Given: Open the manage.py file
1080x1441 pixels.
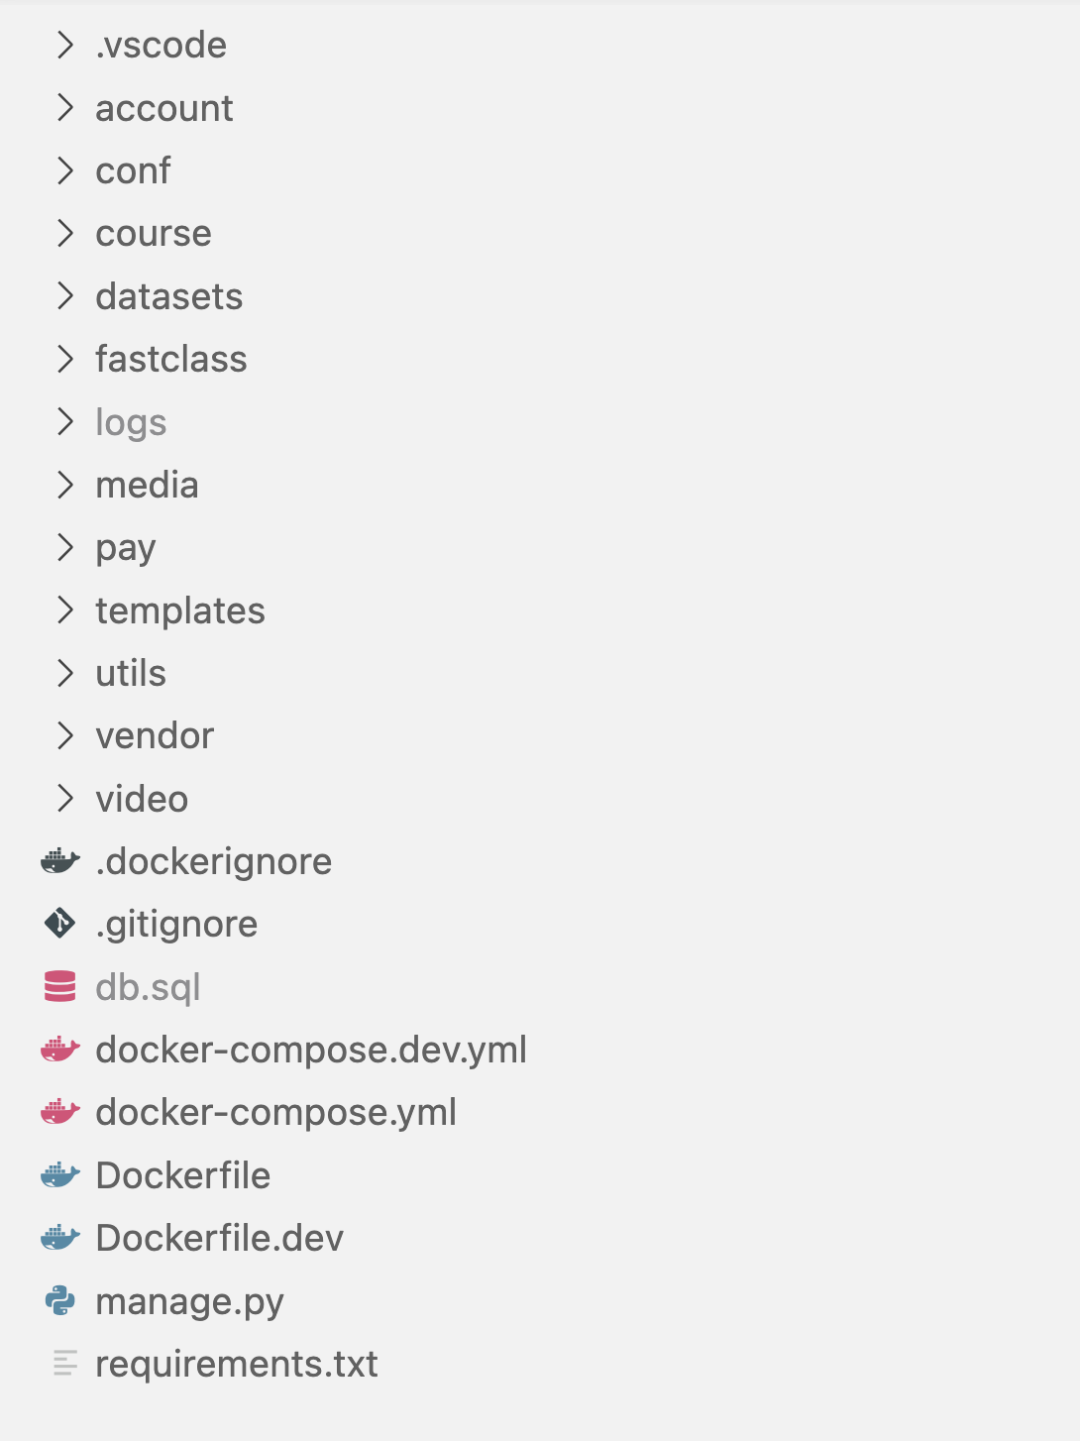Looking at the screenshot, I should (x=189, y=1301).
